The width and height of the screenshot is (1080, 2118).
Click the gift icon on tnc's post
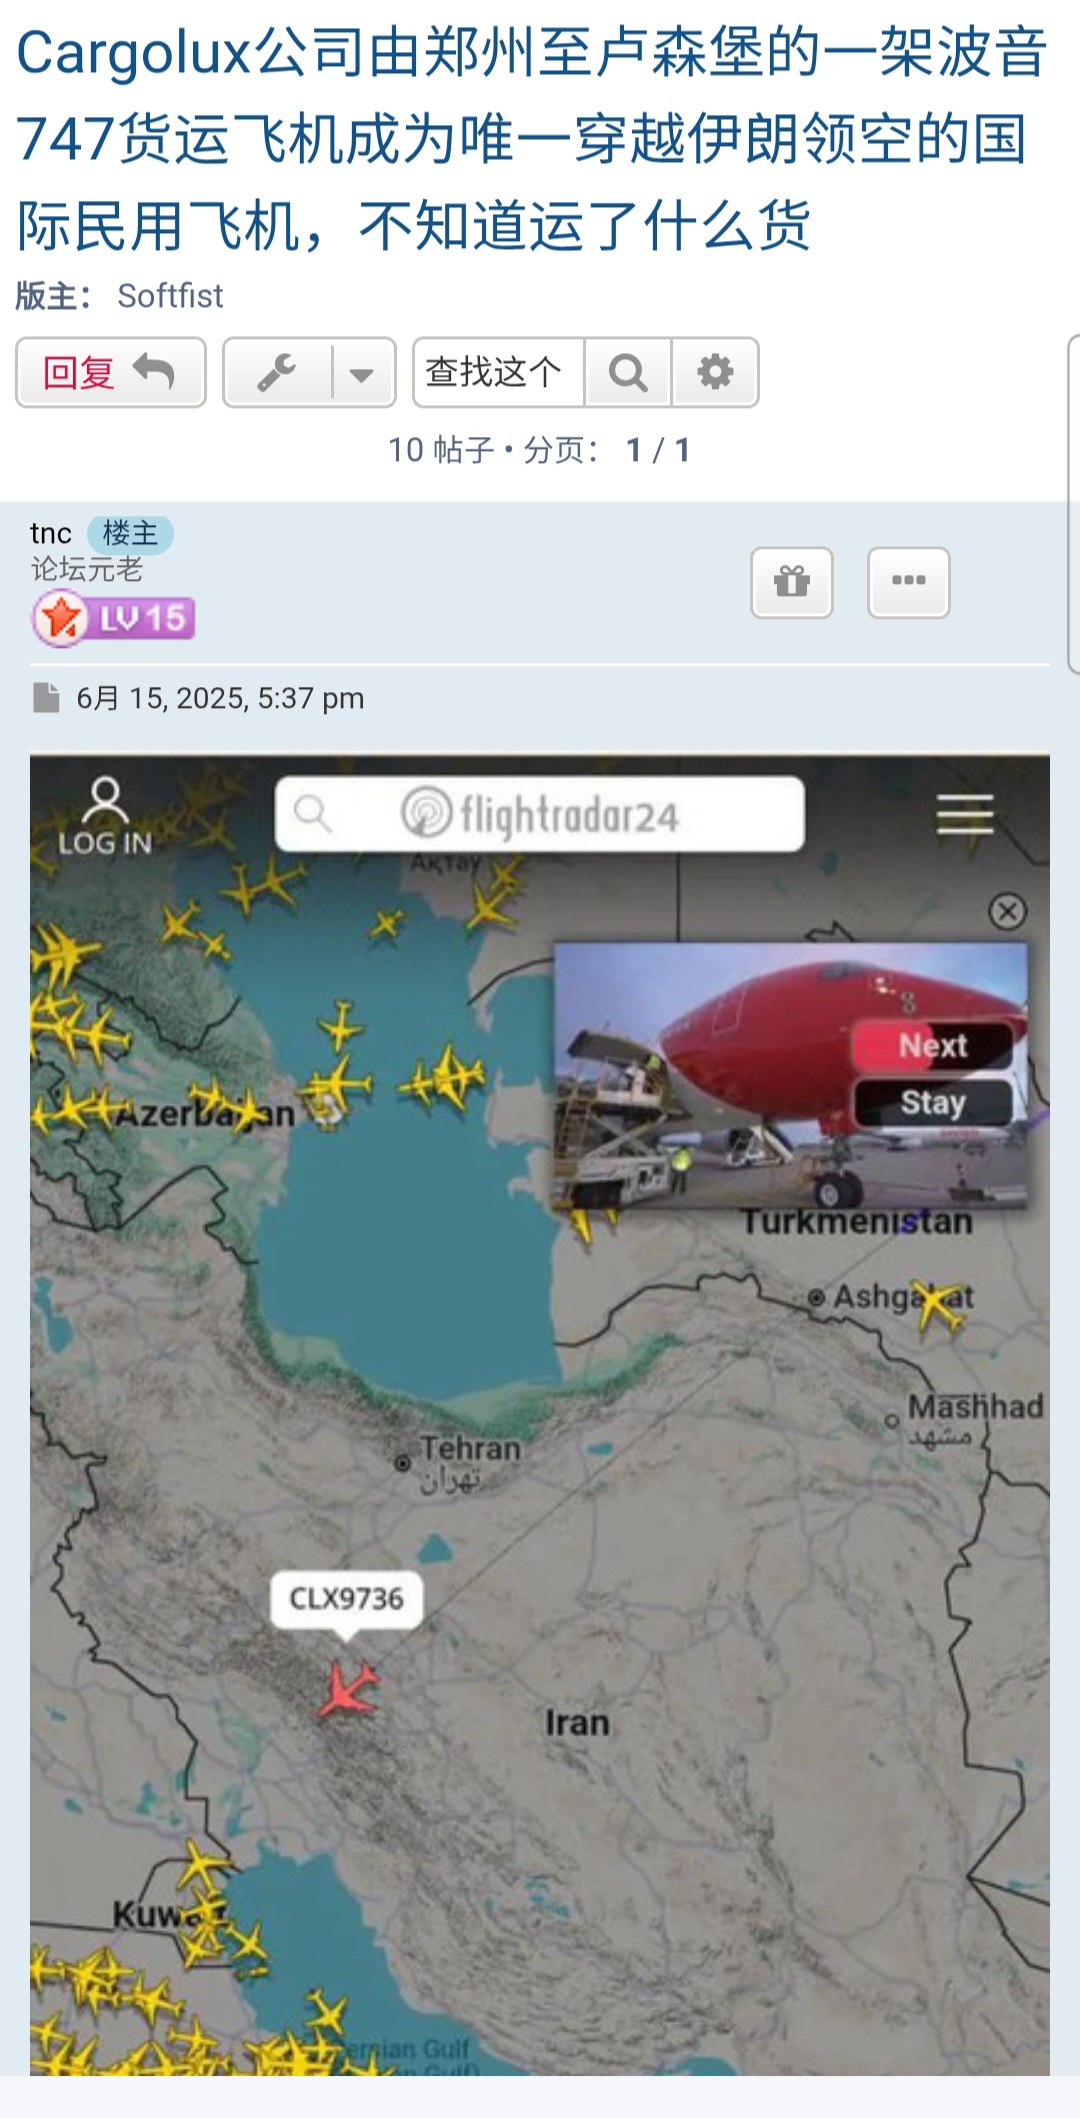(792, 582)
